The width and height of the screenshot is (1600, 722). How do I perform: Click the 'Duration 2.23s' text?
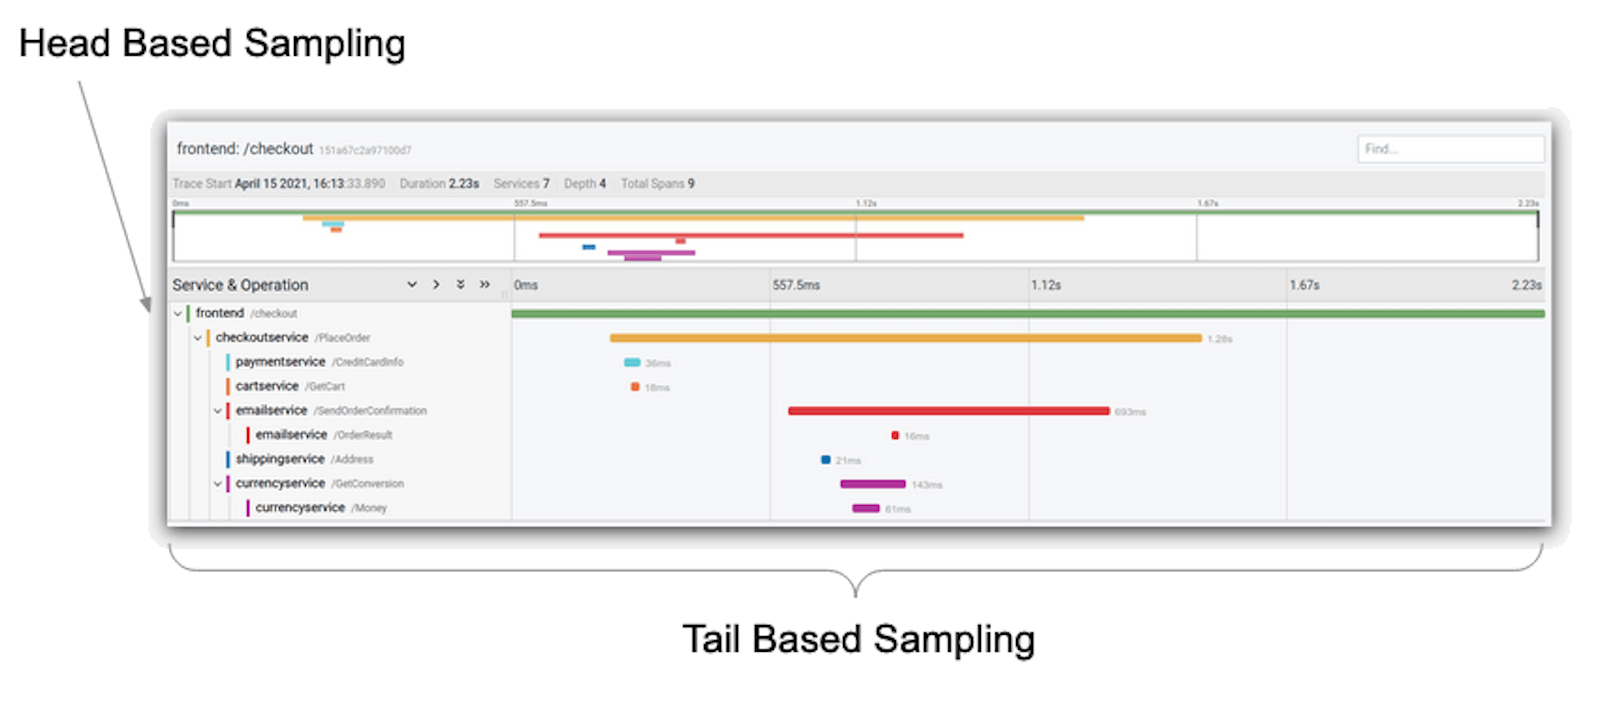(439, 184)
